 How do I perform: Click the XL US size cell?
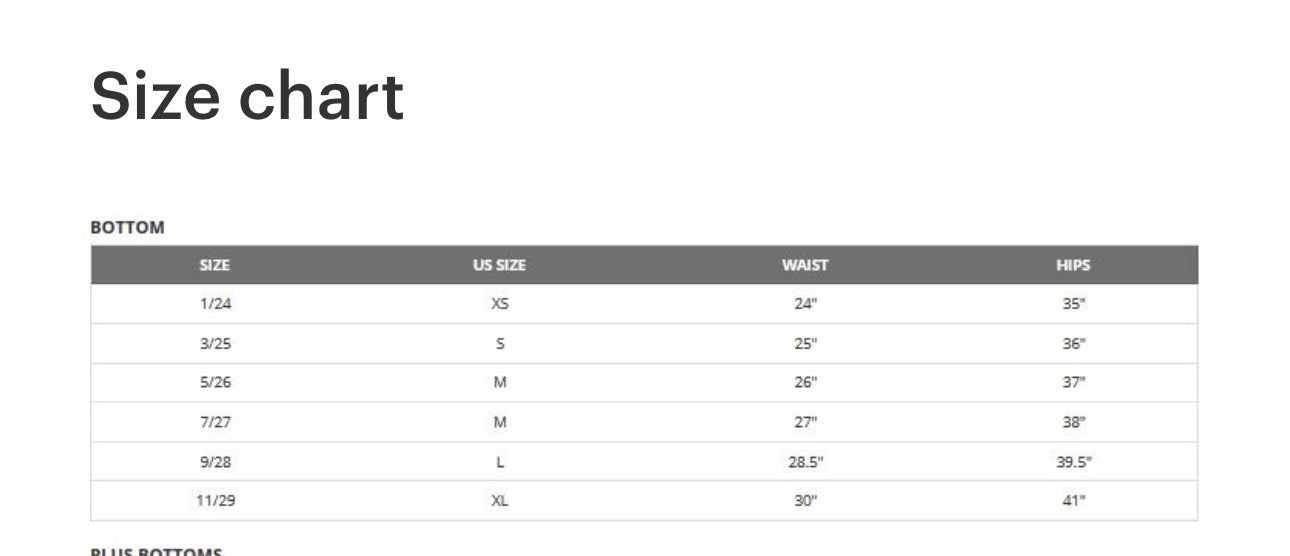coord(500,500)
